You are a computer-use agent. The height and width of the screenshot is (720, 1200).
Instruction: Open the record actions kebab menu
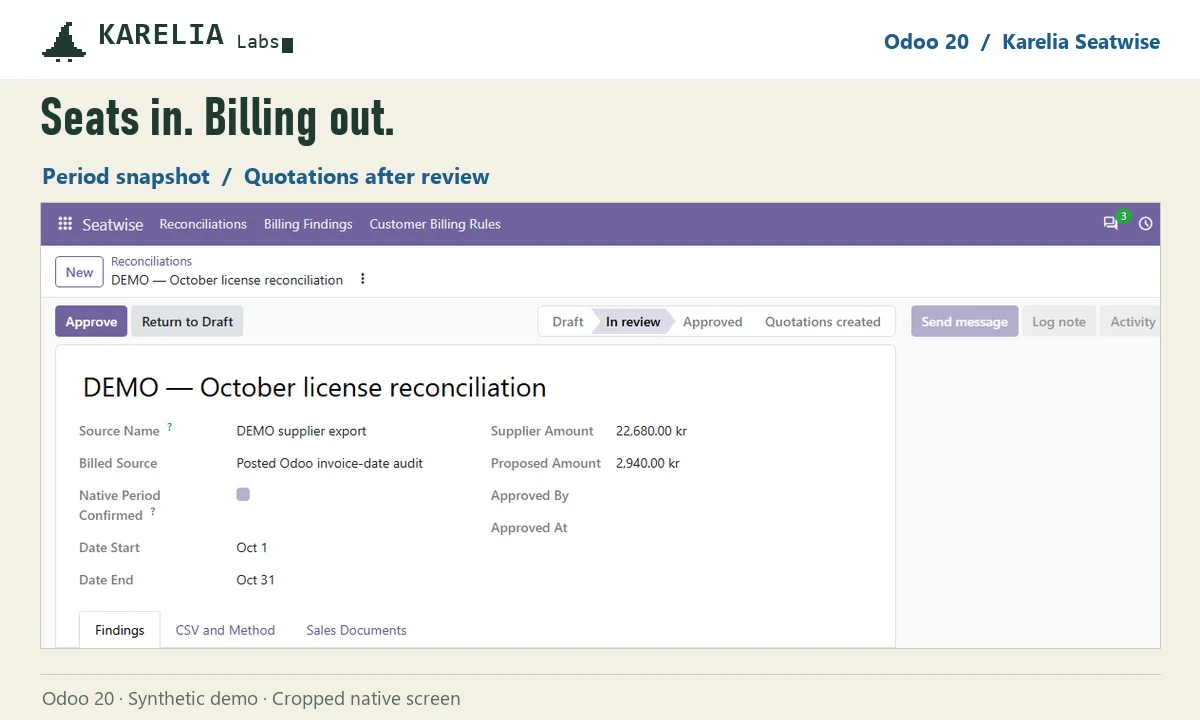click(363, 279)
